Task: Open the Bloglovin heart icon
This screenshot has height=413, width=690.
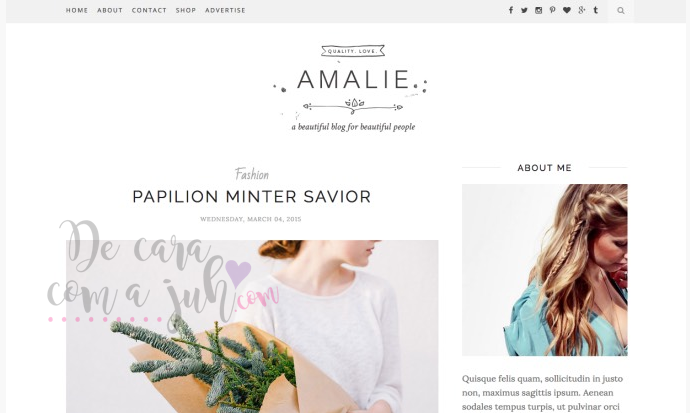Action: click(567, 10)
